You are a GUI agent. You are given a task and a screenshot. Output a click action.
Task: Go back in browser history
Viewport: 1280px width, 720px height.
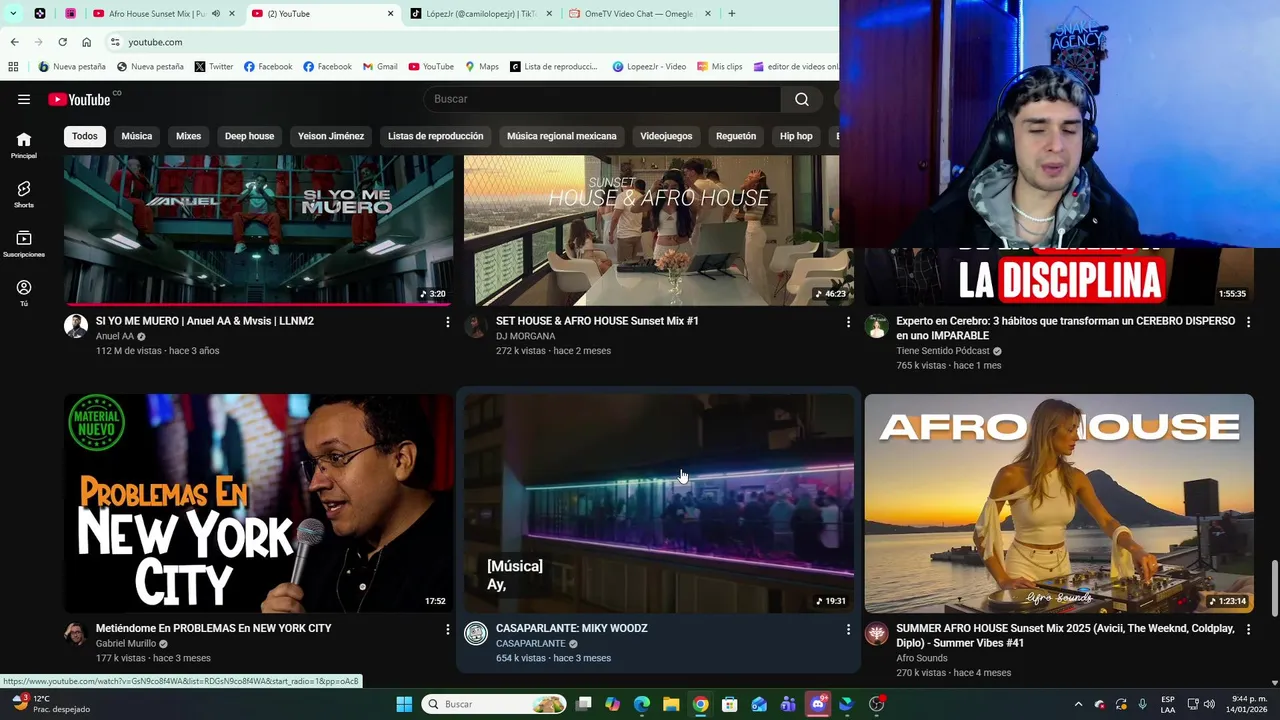click(14, 42)
